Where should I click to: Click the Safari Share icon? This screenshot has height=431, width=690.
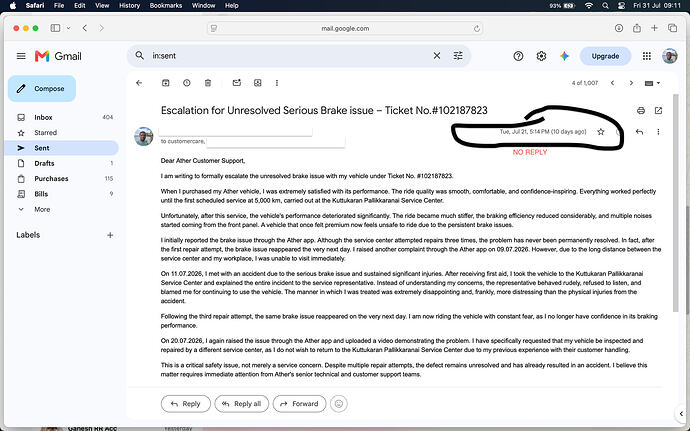click(637, 28)
